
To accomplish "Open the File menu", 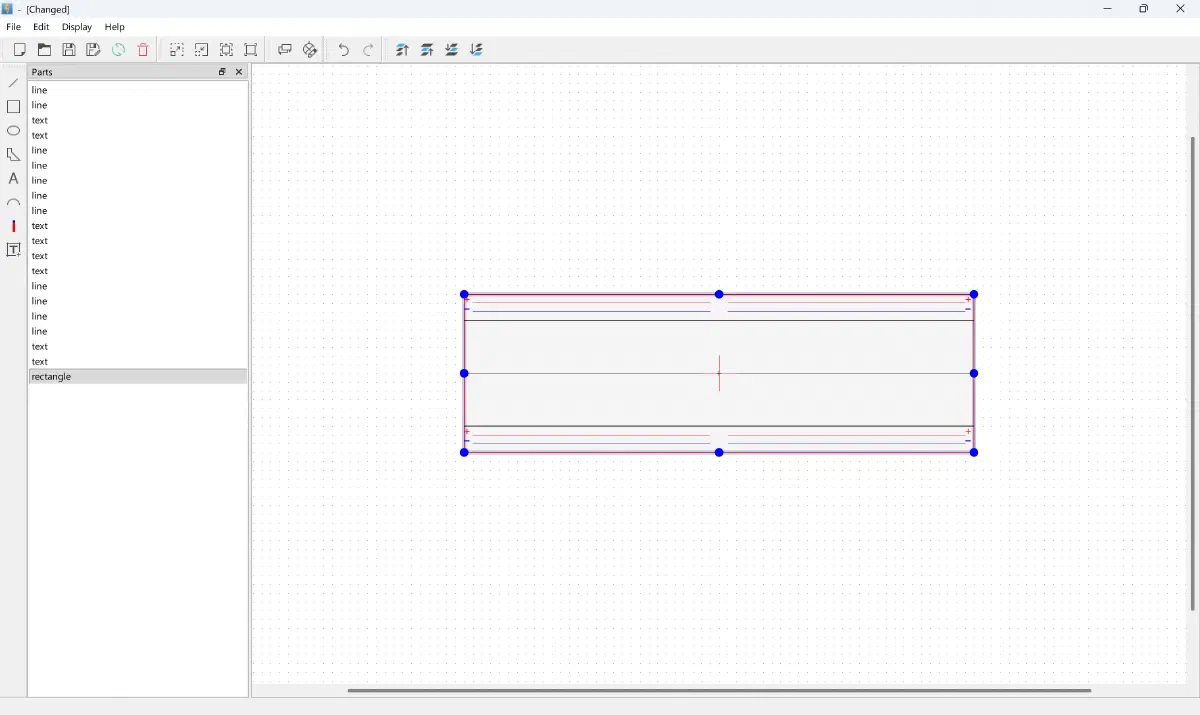I will point(13,27).
